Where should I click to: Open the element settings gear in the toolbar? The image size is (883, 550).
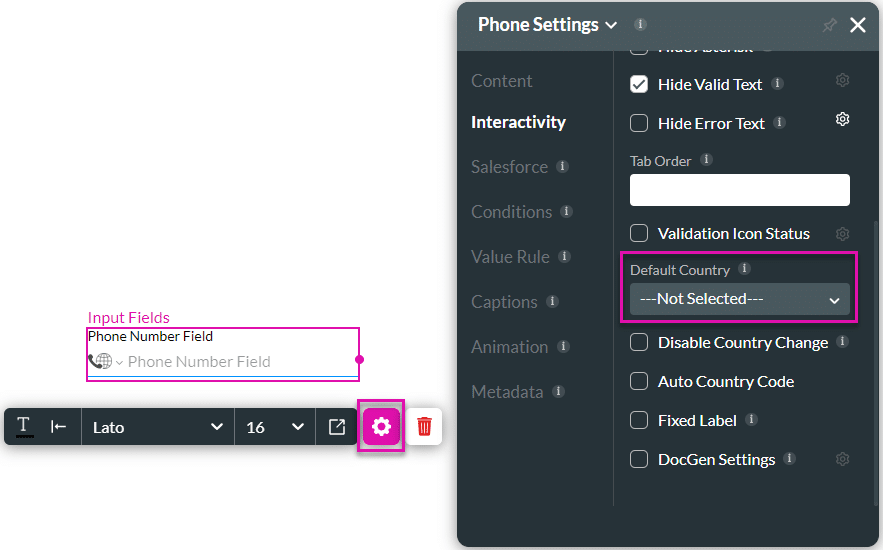click(x=381, y=426)
